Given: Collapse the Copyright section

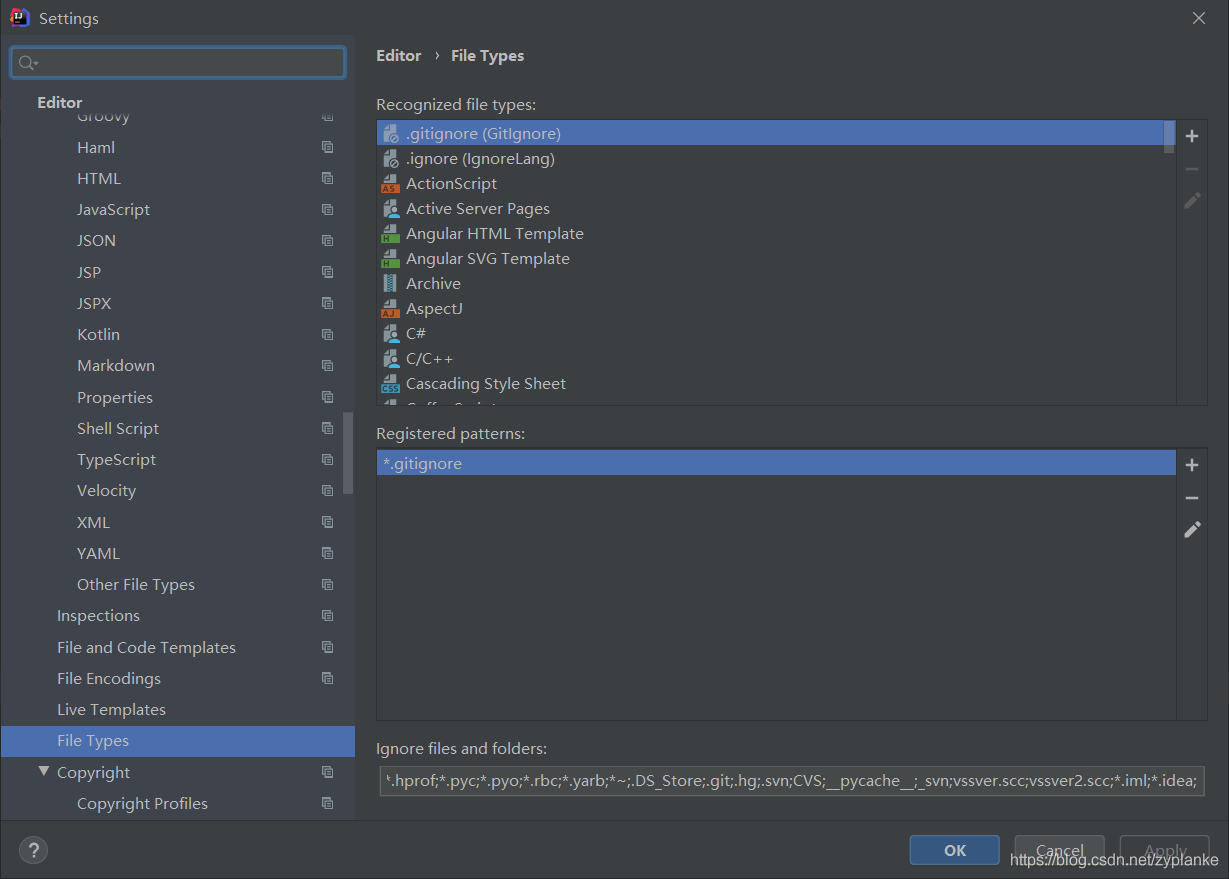Looking at the screenshot, I should click(43, 771).
